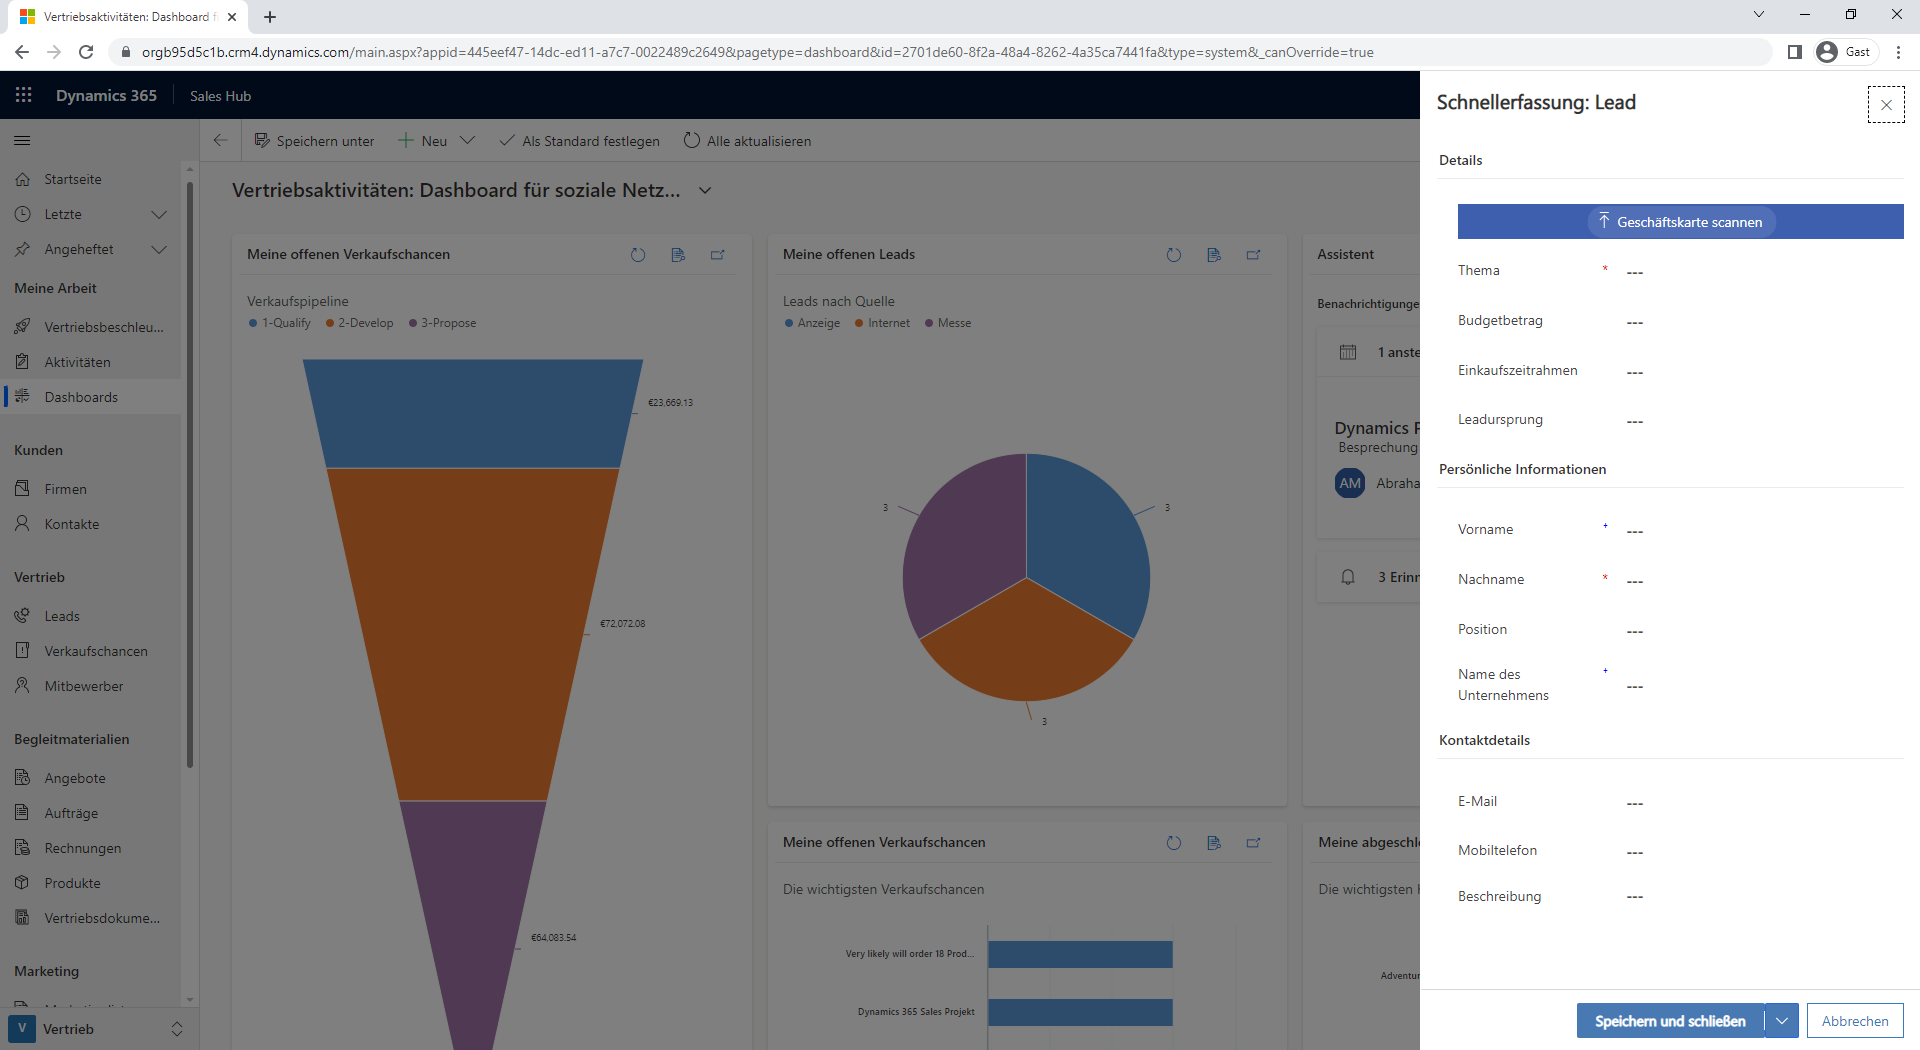Image resolution: width=1920 pixels, height=1050 pixels.
Task: Click the Thema input field
Action: pyautogui.click(x=1760, y=272)
